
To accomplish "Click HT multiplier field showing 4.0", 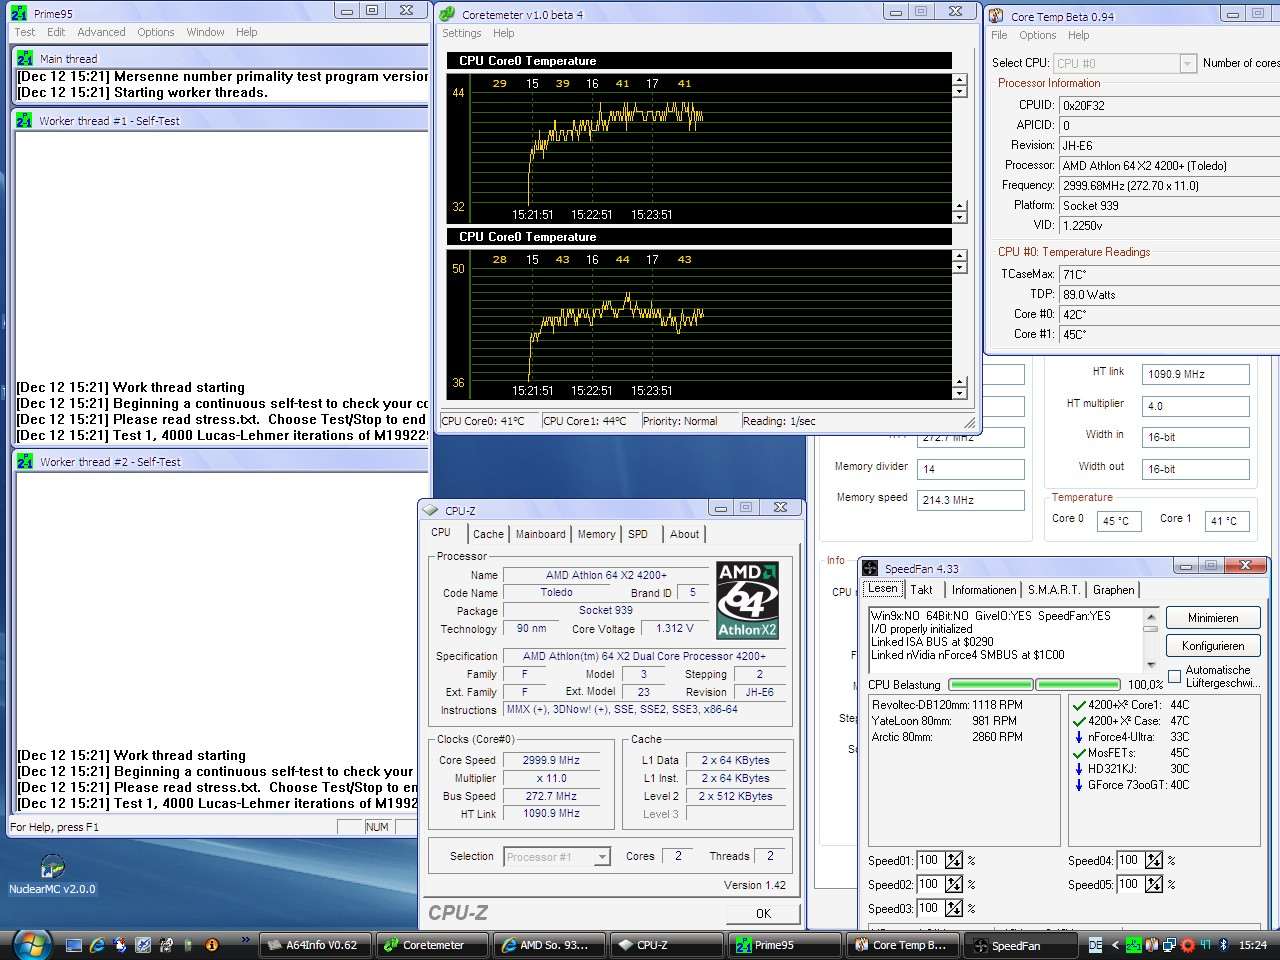I will 1196,406.
